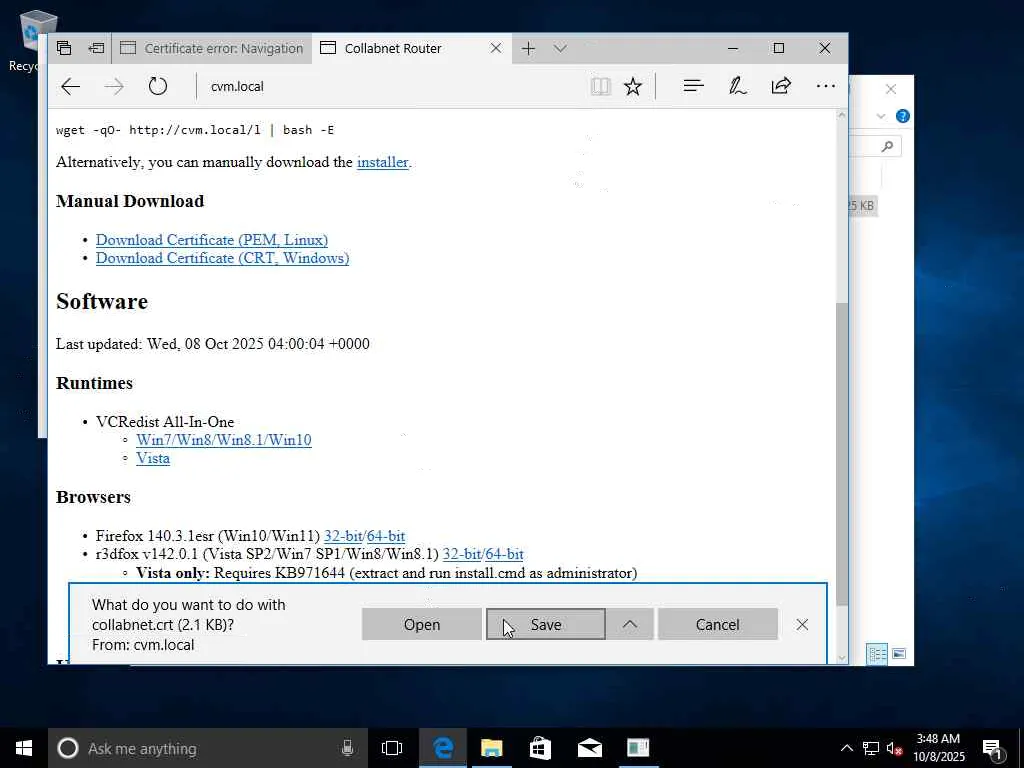This screenshot has width=1024, height=768.
Task: Download Firefox 64-bit link
Action: click(x=386, y=536)
